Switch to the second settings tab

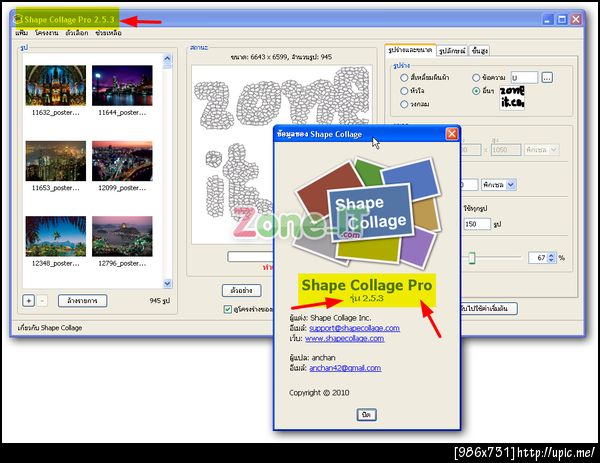(x=452, y=51)
